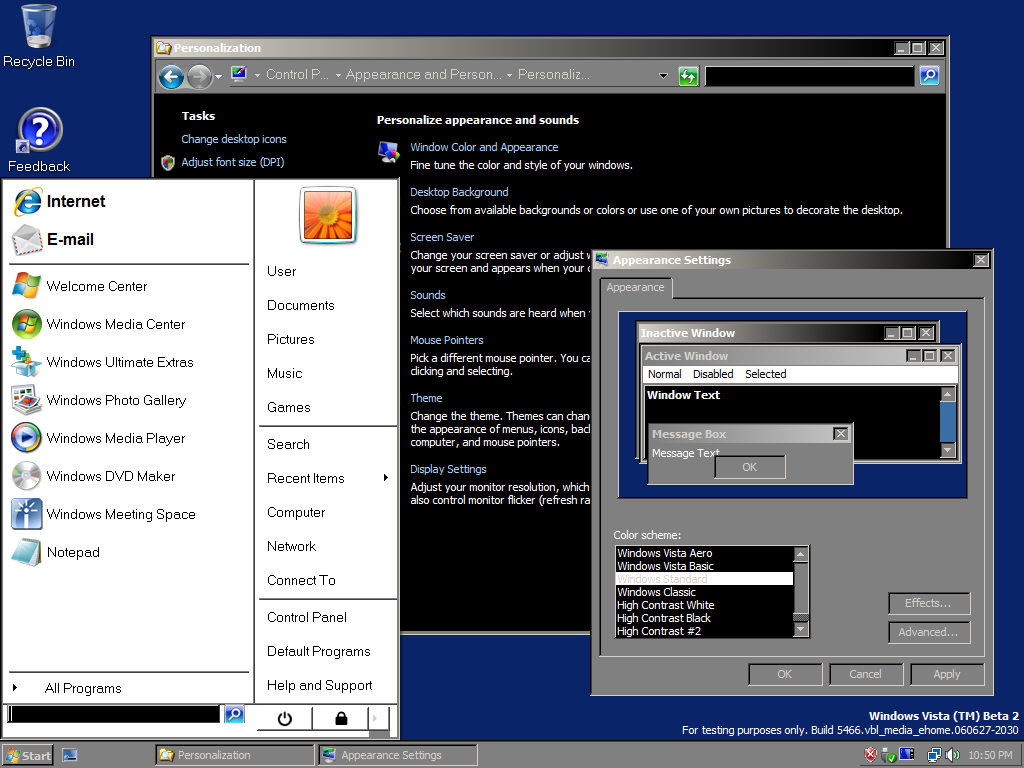The width and height of the screenshot is (1024, 768).
Task: Expand All Programs list
Action: tap(82, 688)
